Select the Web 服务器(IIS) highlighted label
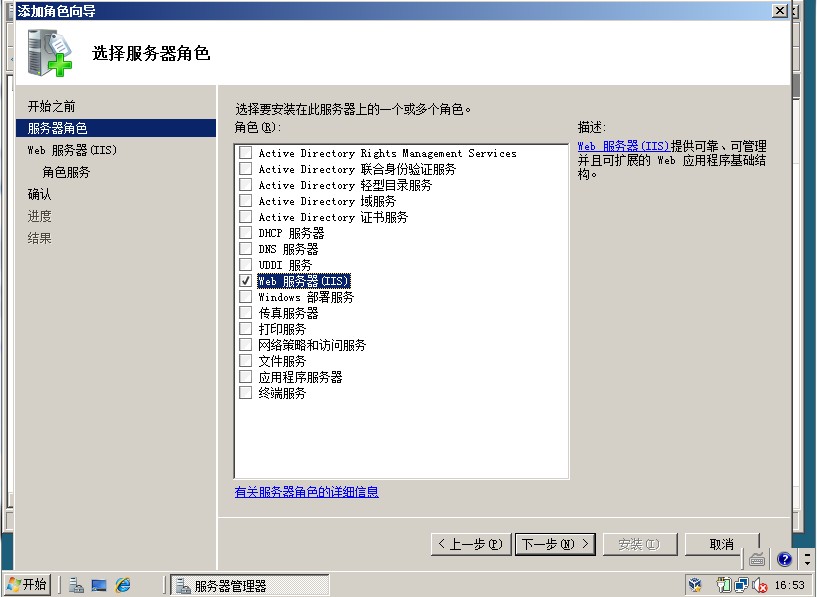Image resolution: width=817 pixels, height=597 pixels. (304, 281)
